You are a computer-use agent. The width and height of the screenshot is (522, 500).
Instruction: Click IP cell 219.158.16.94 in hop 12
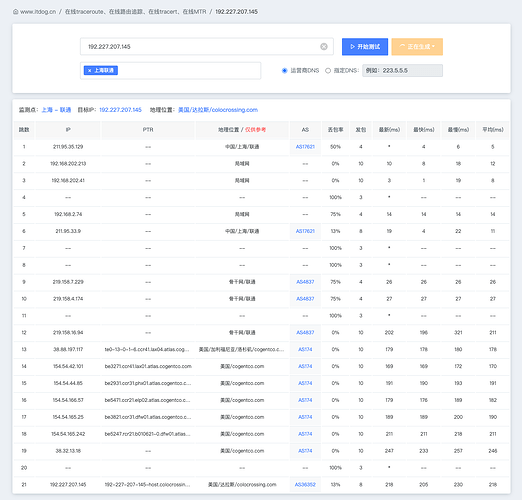pyautogui.click(x=68, y=332)
